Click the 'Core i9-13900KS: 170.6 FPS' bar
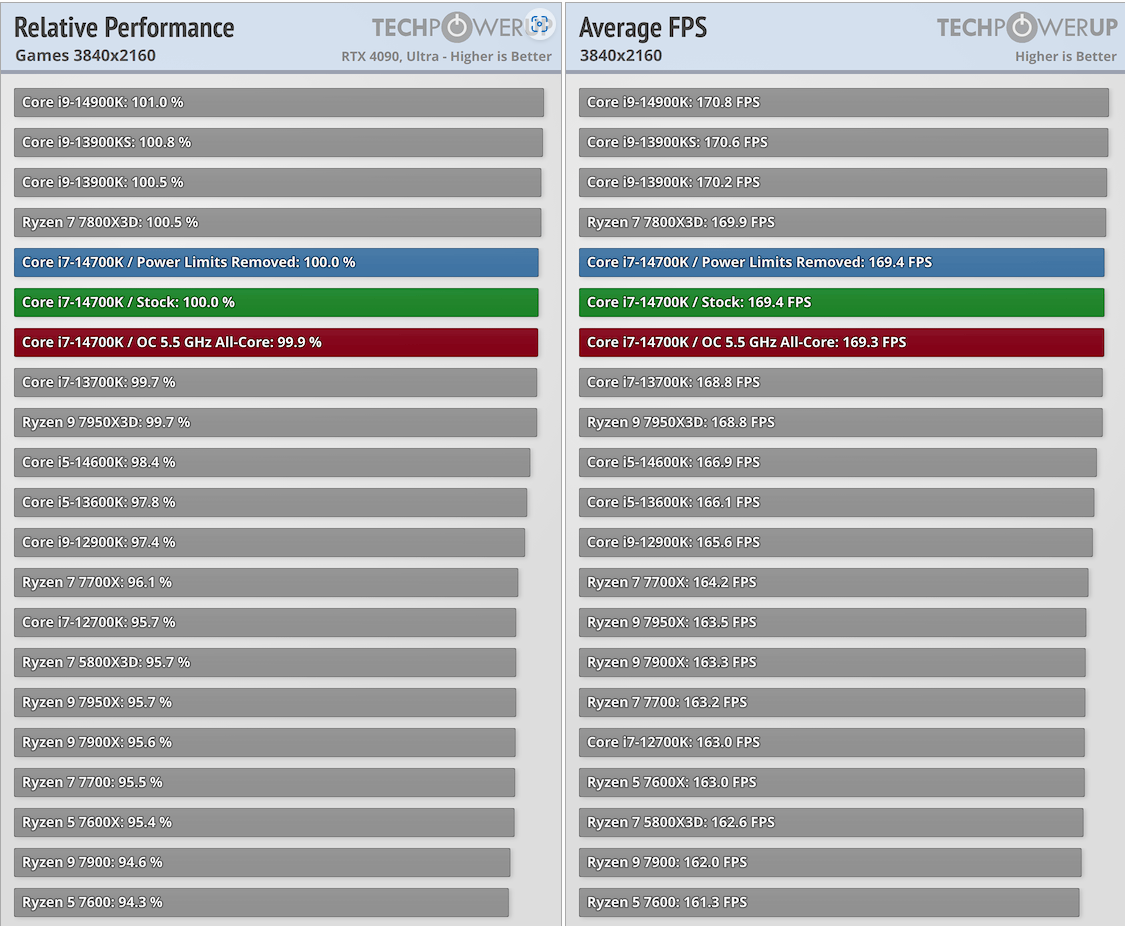1125x926 pixels. pyautogui.click(x=844, y=143)
